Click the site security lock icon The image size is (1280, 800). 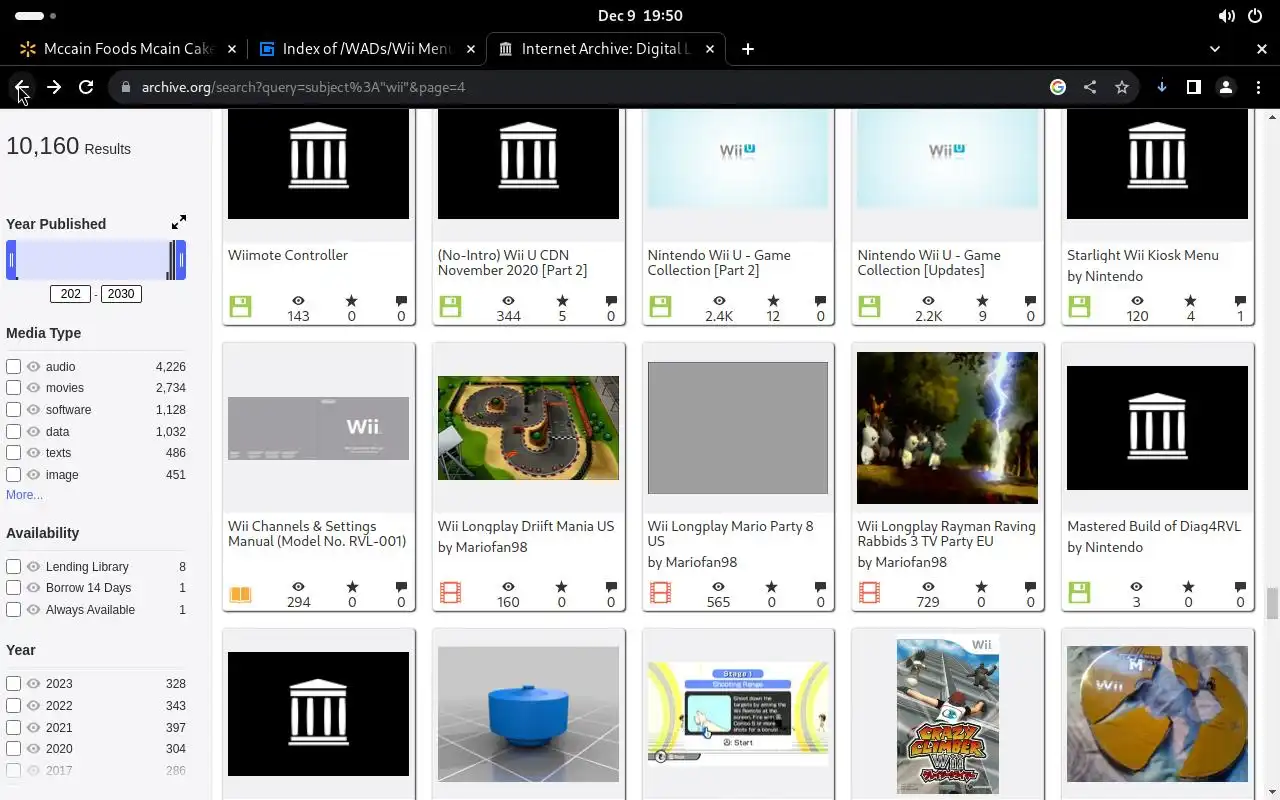(x=125, y=87)
